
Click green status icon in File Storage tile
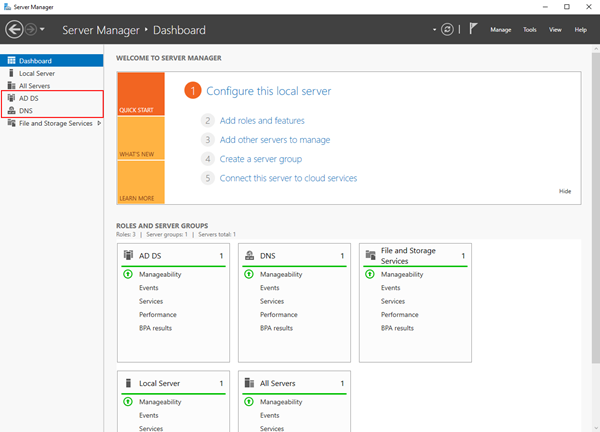370,274
